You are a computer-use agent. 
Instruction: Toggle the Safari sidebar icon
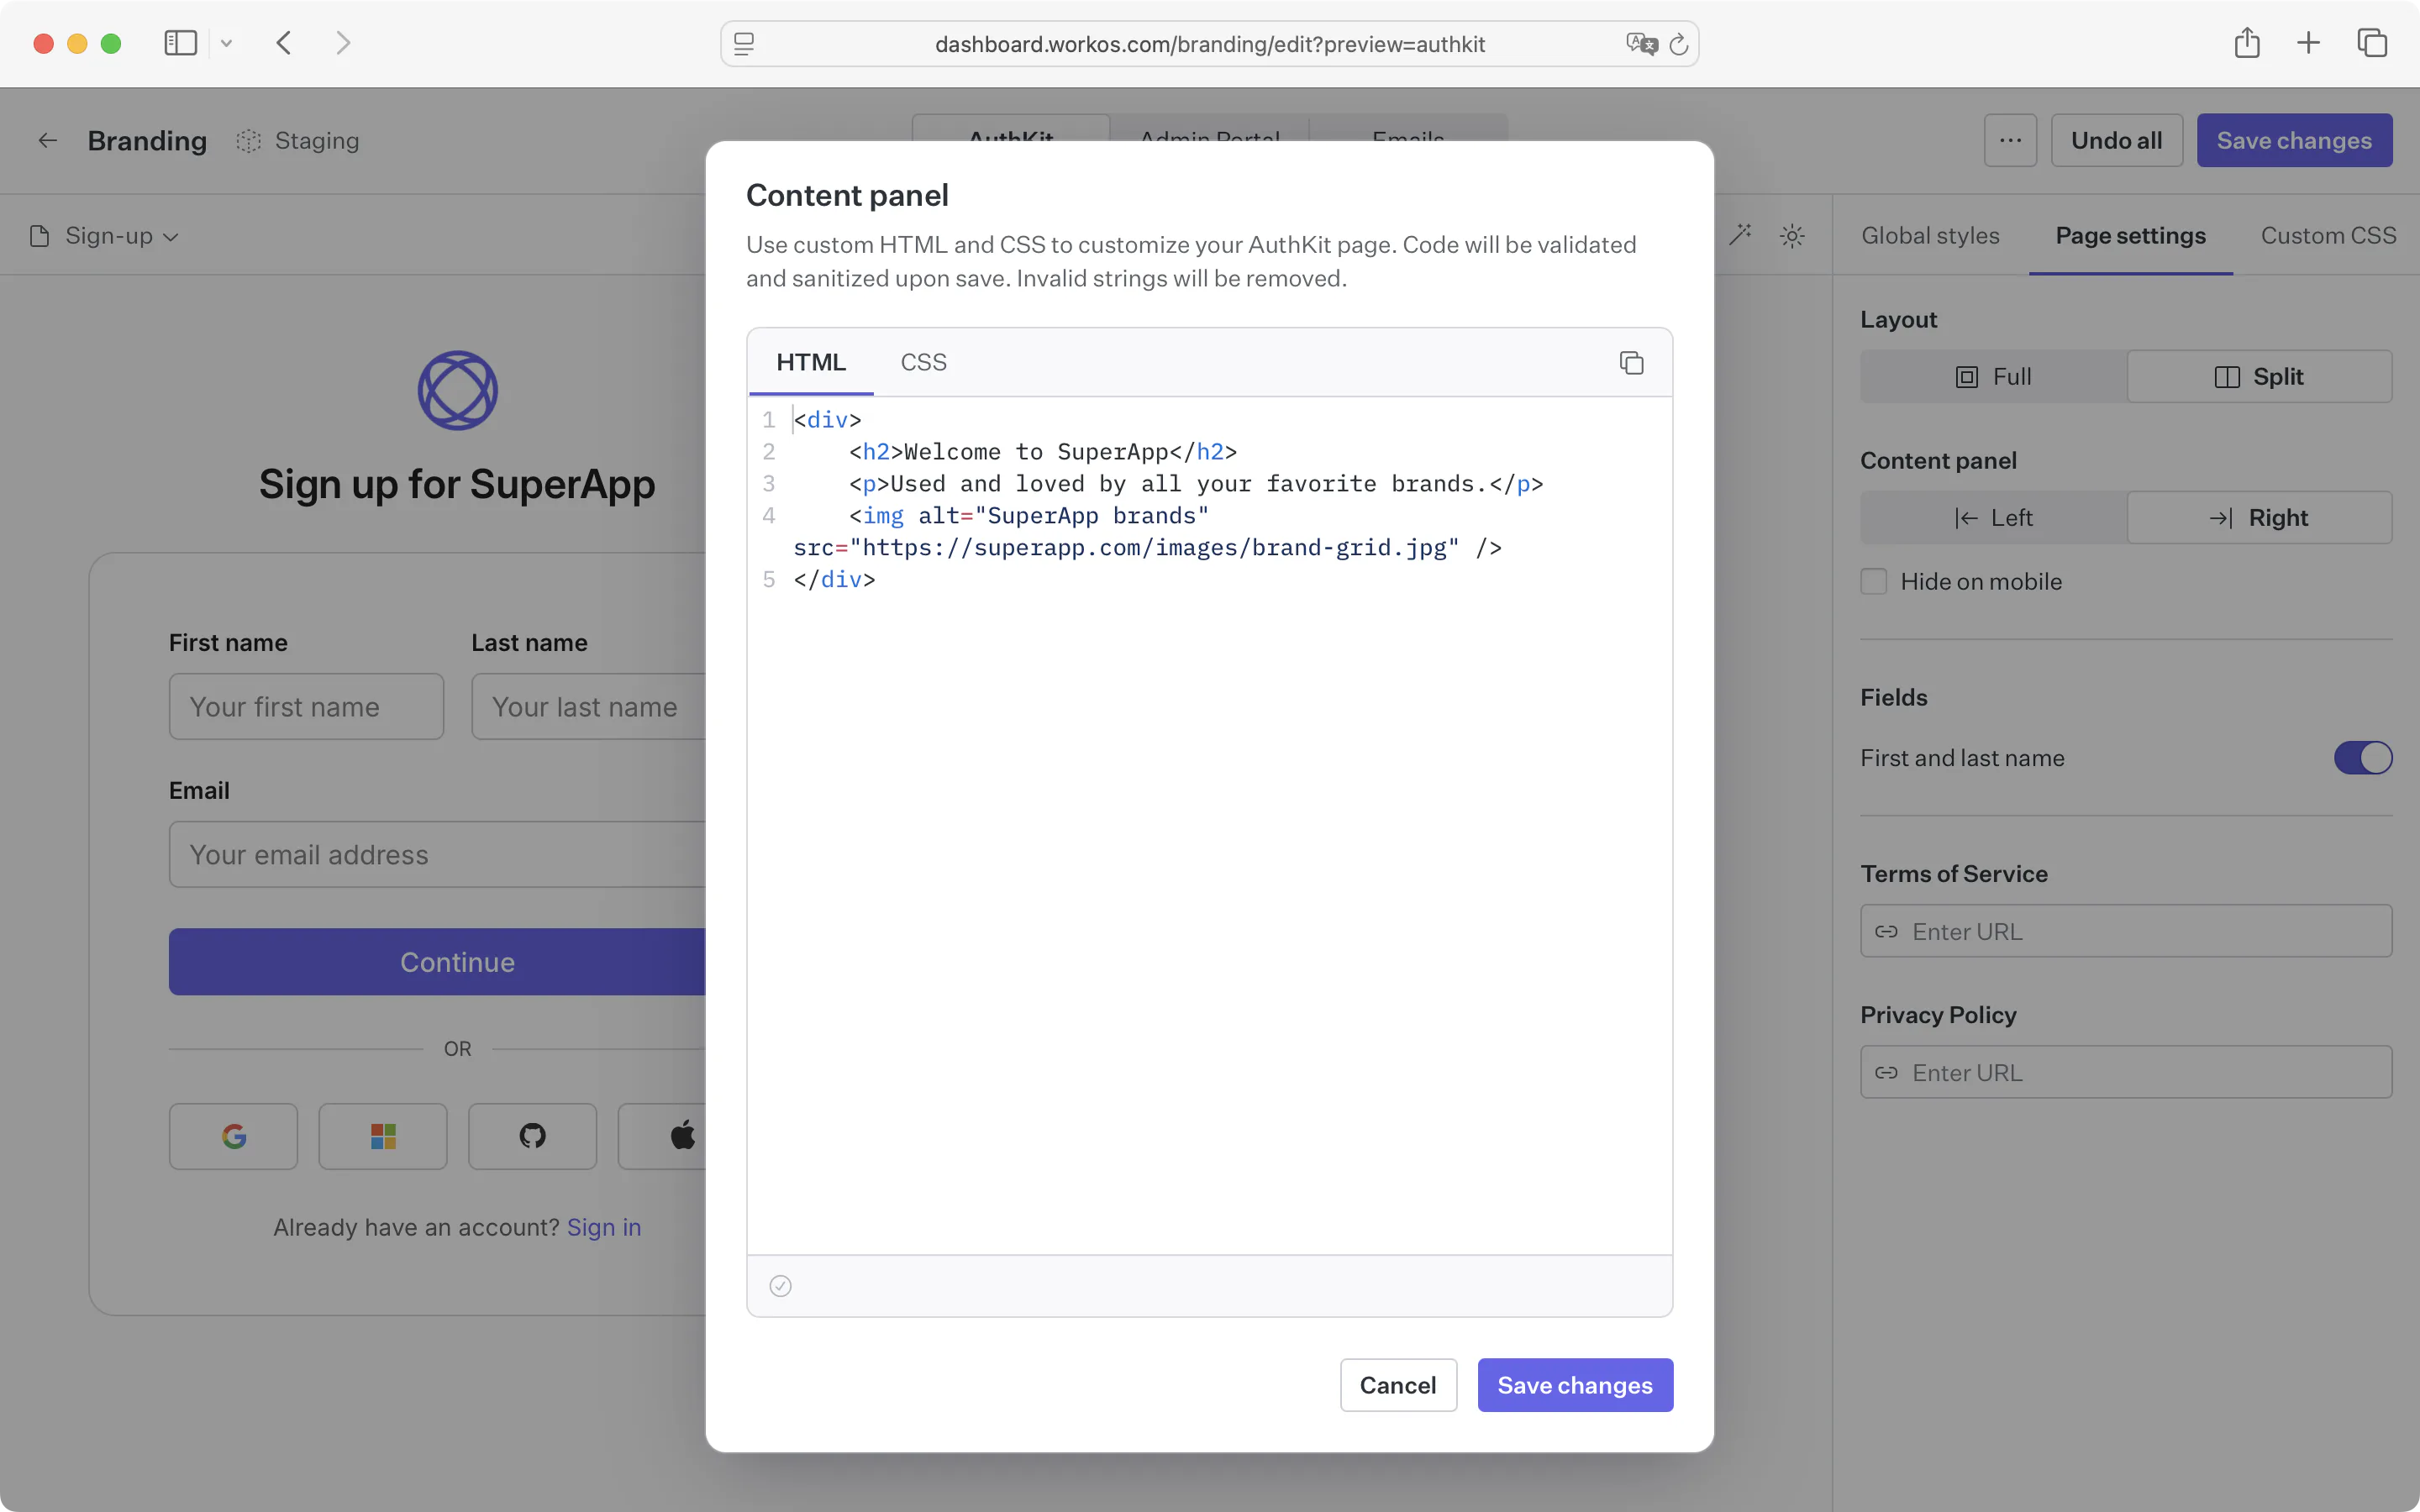180,43
